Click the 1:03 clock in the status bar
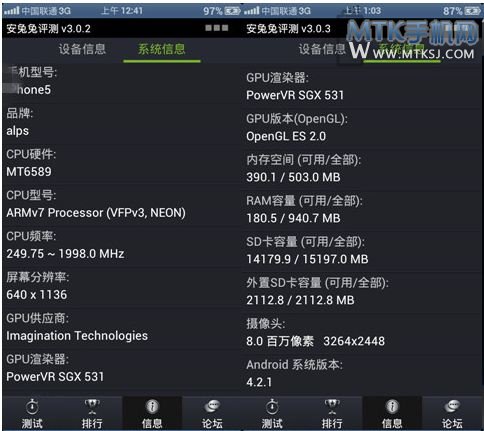 pyautogui.click(x=363, y=11)
